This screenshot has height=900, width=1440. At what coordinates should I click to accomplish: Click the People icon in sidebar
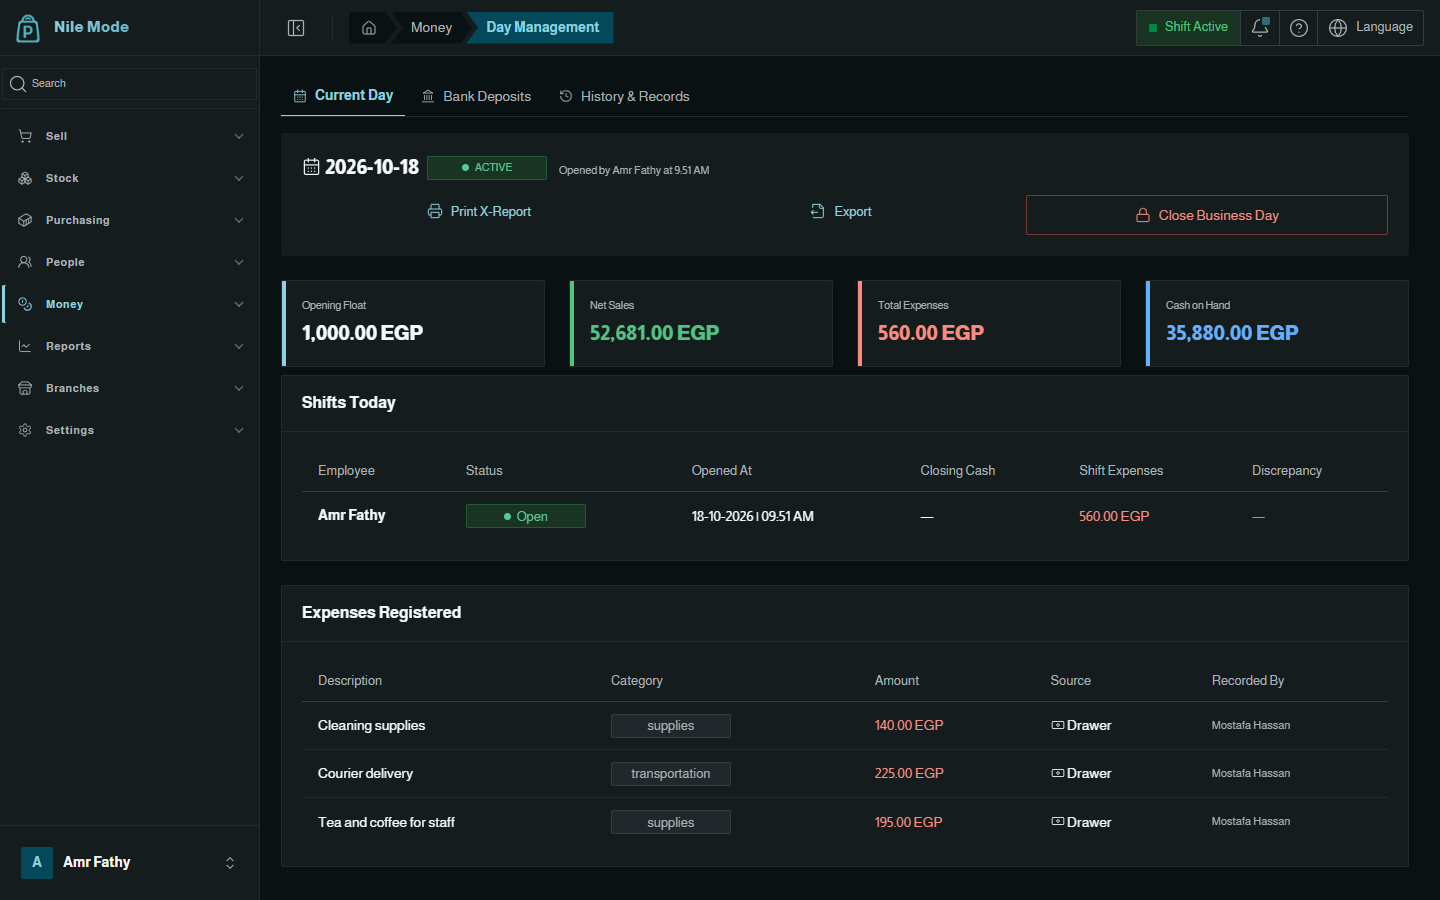(x=25, y=262)
